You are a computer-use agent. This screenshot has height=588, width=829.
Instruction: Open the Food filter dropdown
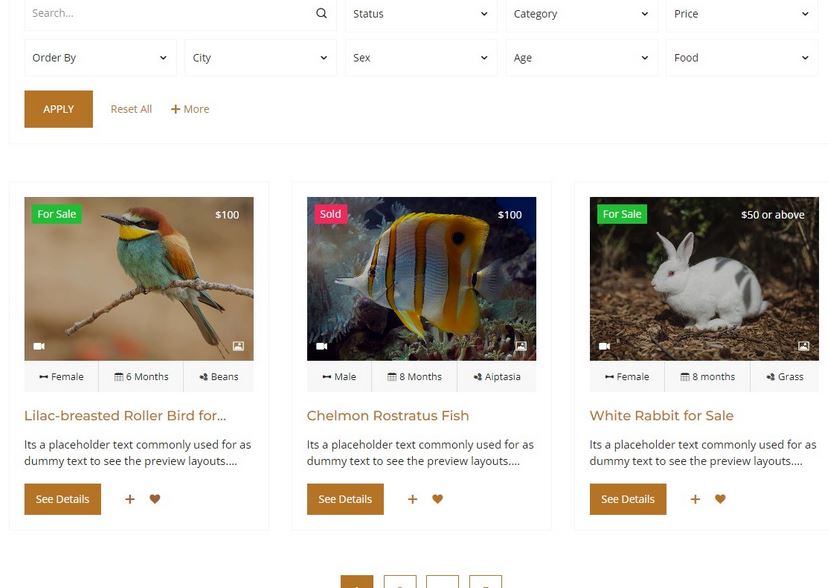pos(742,58)
